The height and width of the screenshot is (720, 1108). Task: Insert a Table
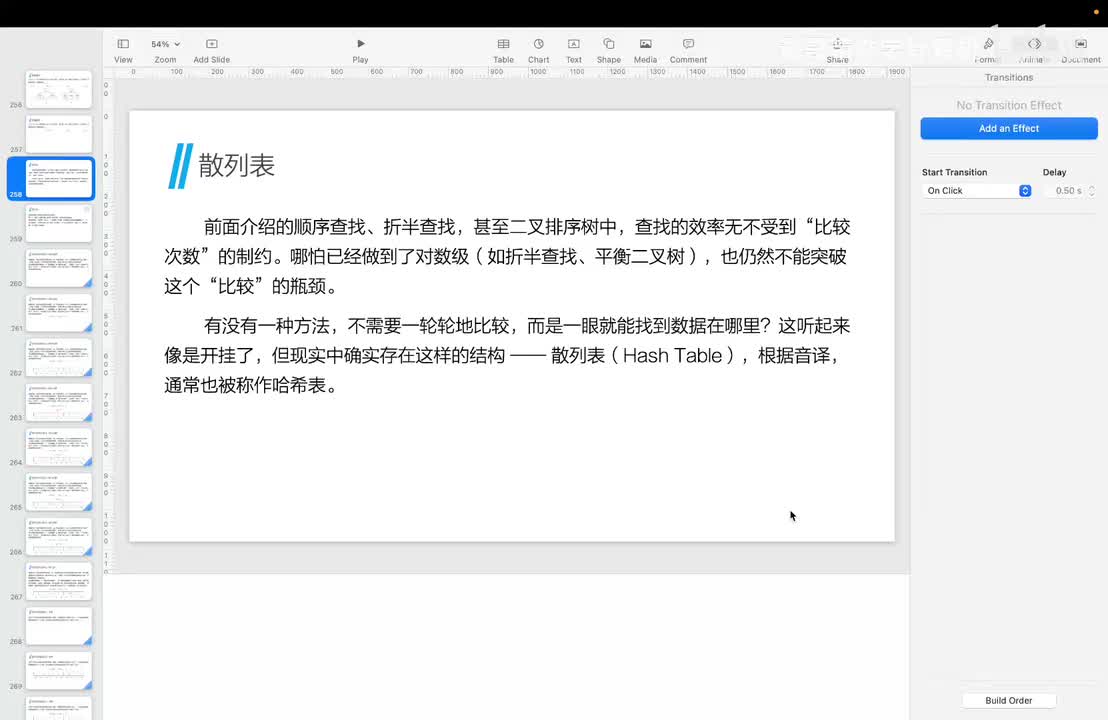tap(503, 50)
